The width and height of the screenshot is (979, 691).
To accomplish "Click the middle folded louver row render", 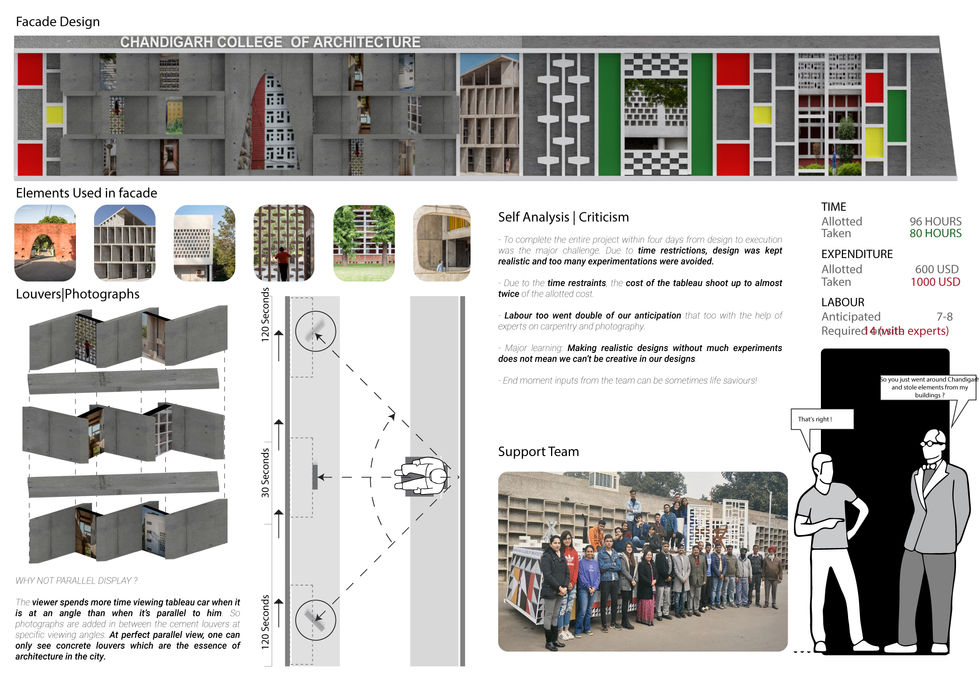I will (x=124, y=434).
